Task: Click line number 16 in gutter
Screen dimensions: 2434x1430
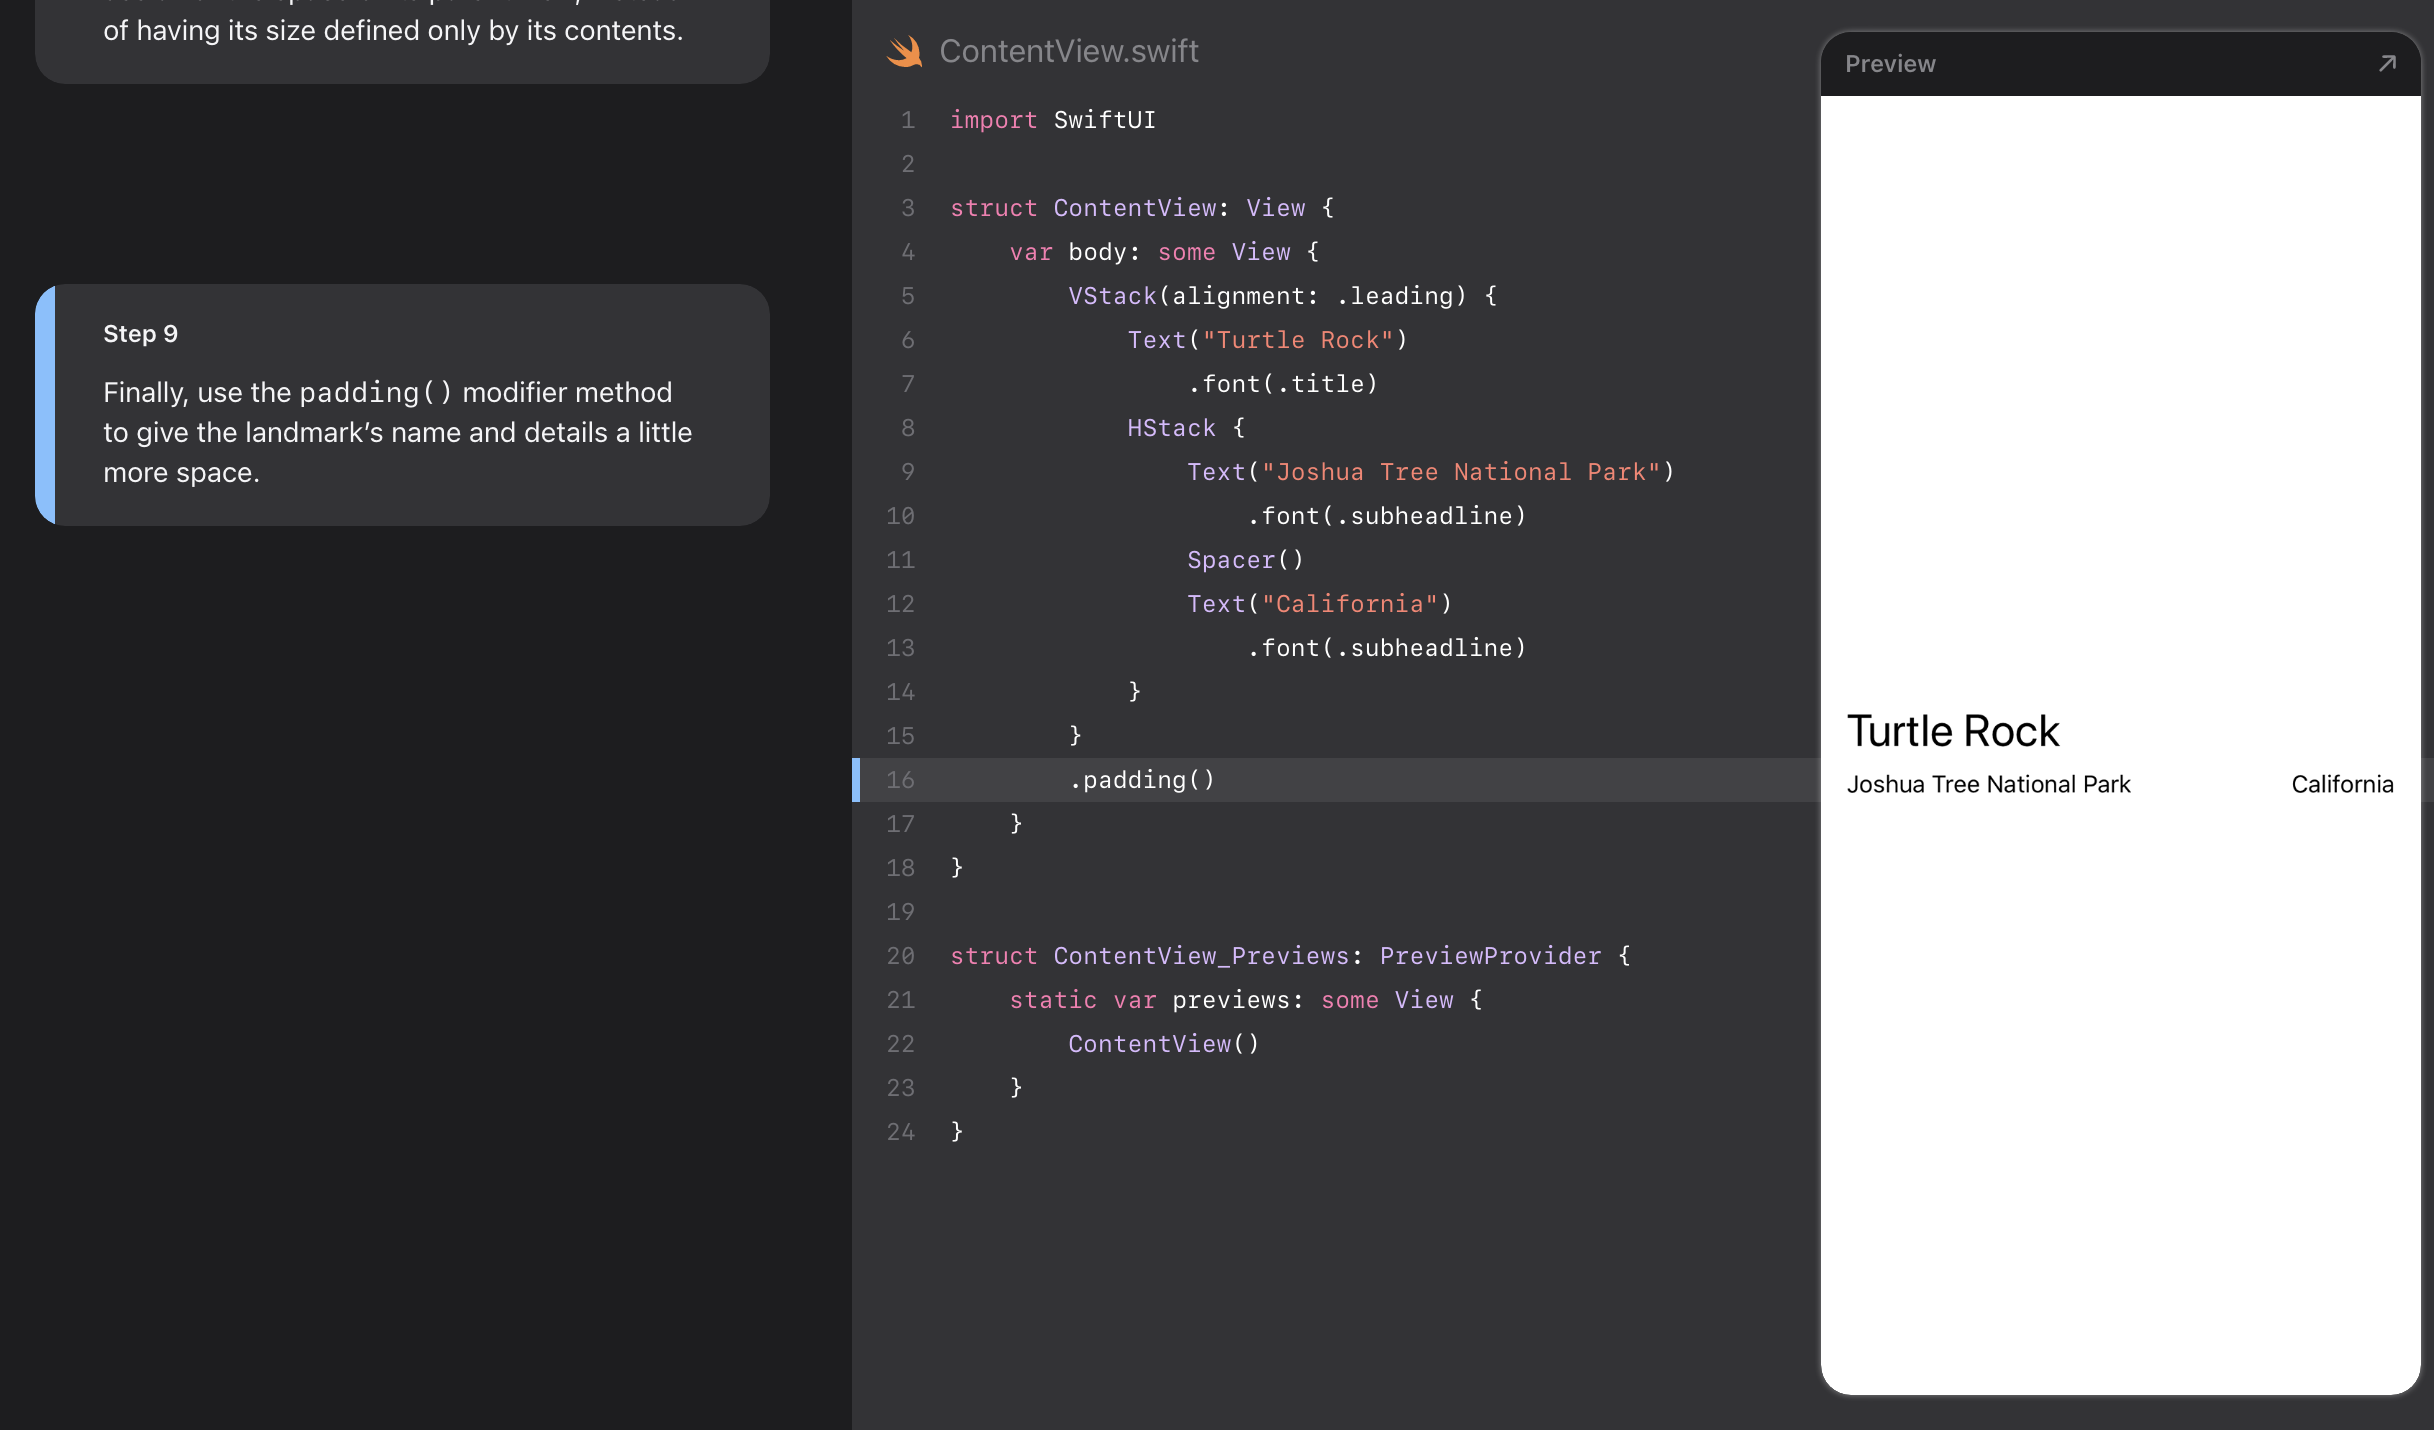Action: [x=900, y=780]
